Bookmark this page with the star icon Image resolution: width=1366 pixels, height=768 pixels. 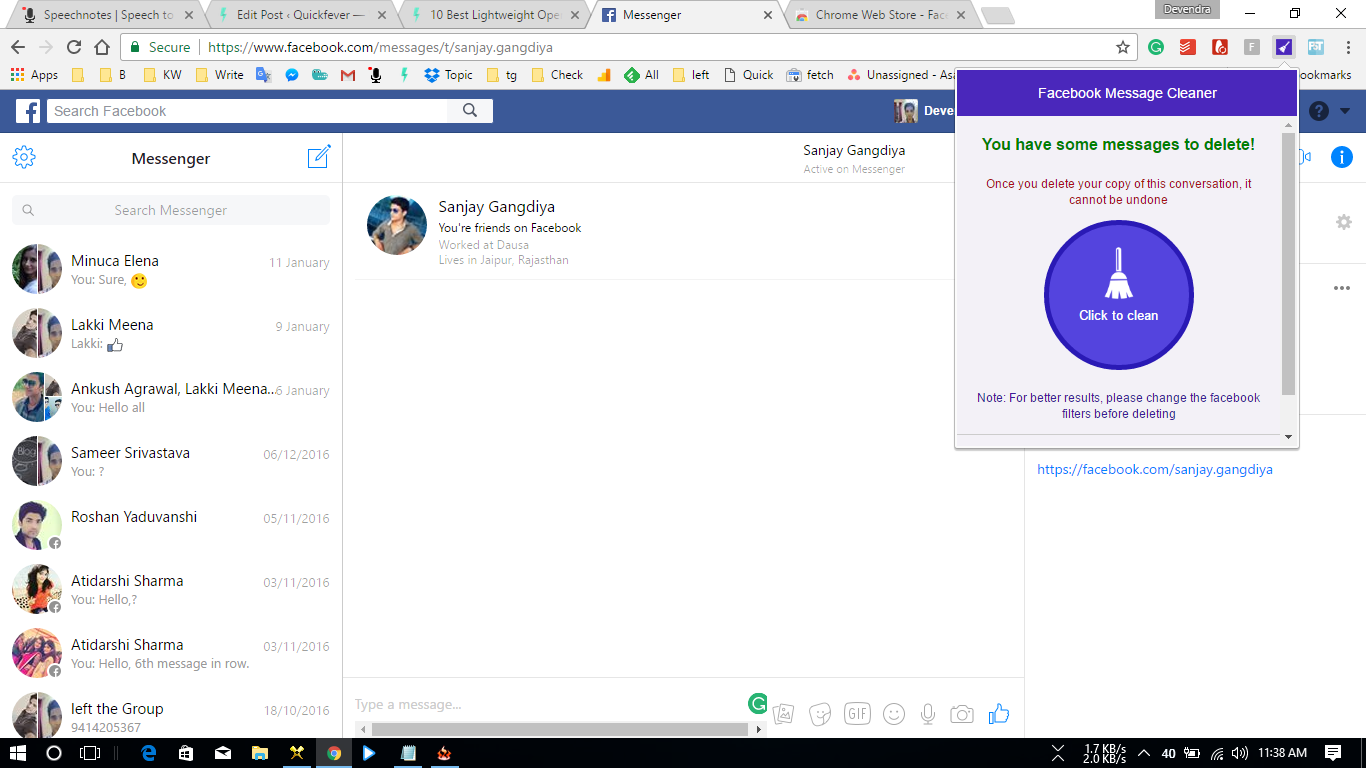point(1123,47)
